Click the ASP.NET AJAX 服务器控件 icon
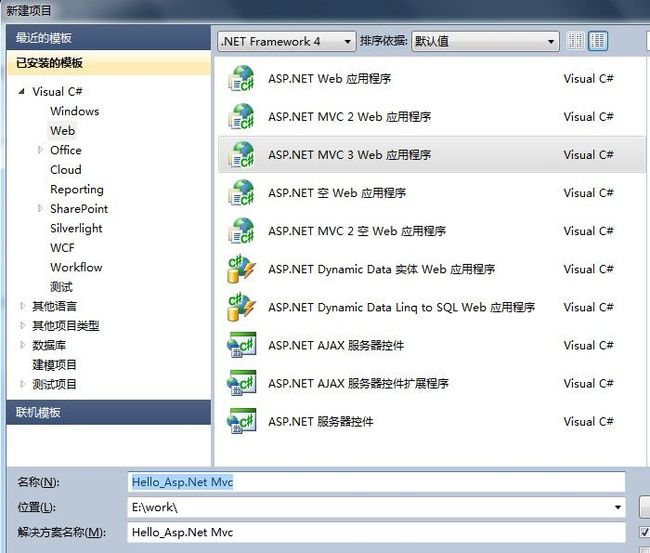 point(241,345)
